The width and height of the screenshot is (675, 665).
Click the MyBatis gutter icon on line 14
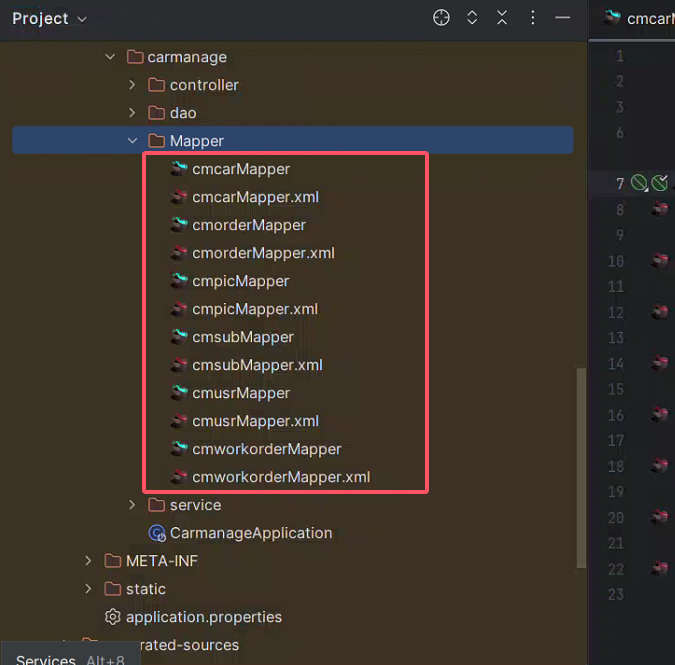[660, 363]
